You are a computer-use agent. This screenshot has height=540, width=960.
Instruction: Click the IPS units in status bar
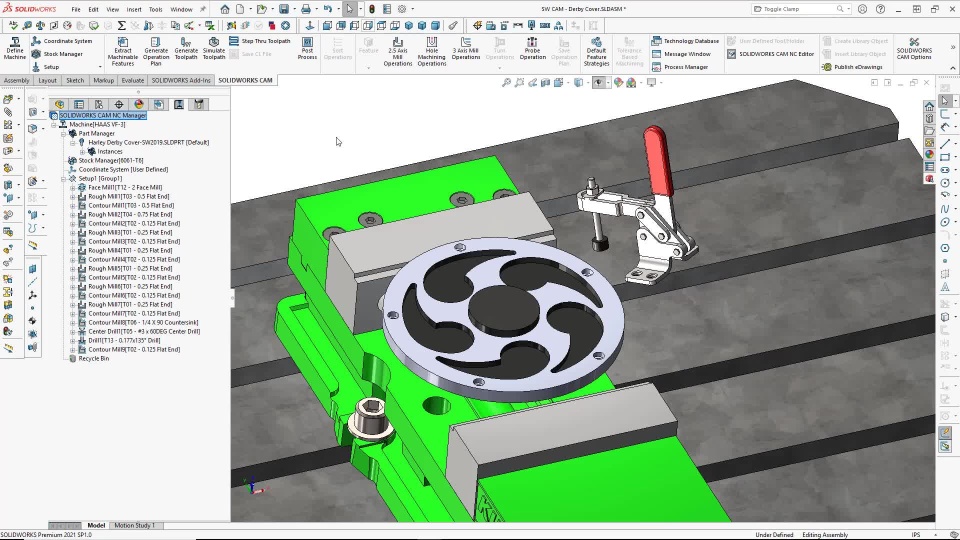click(916, 534)
